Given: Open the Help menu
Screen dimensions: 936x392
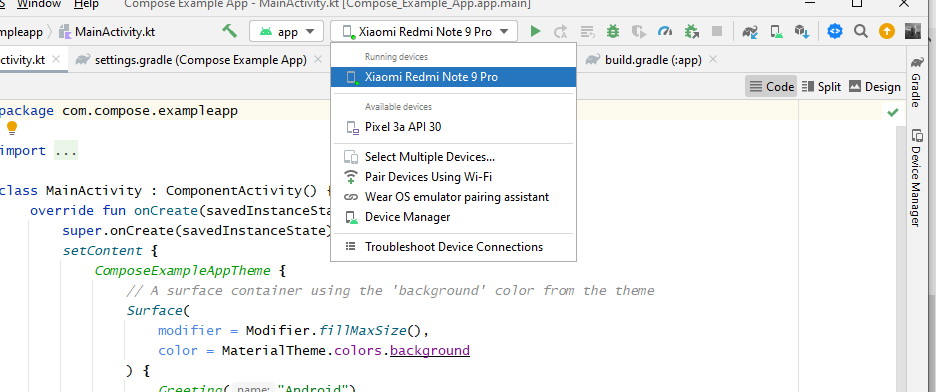Looking at the screenshot, I should coord(87,4).
